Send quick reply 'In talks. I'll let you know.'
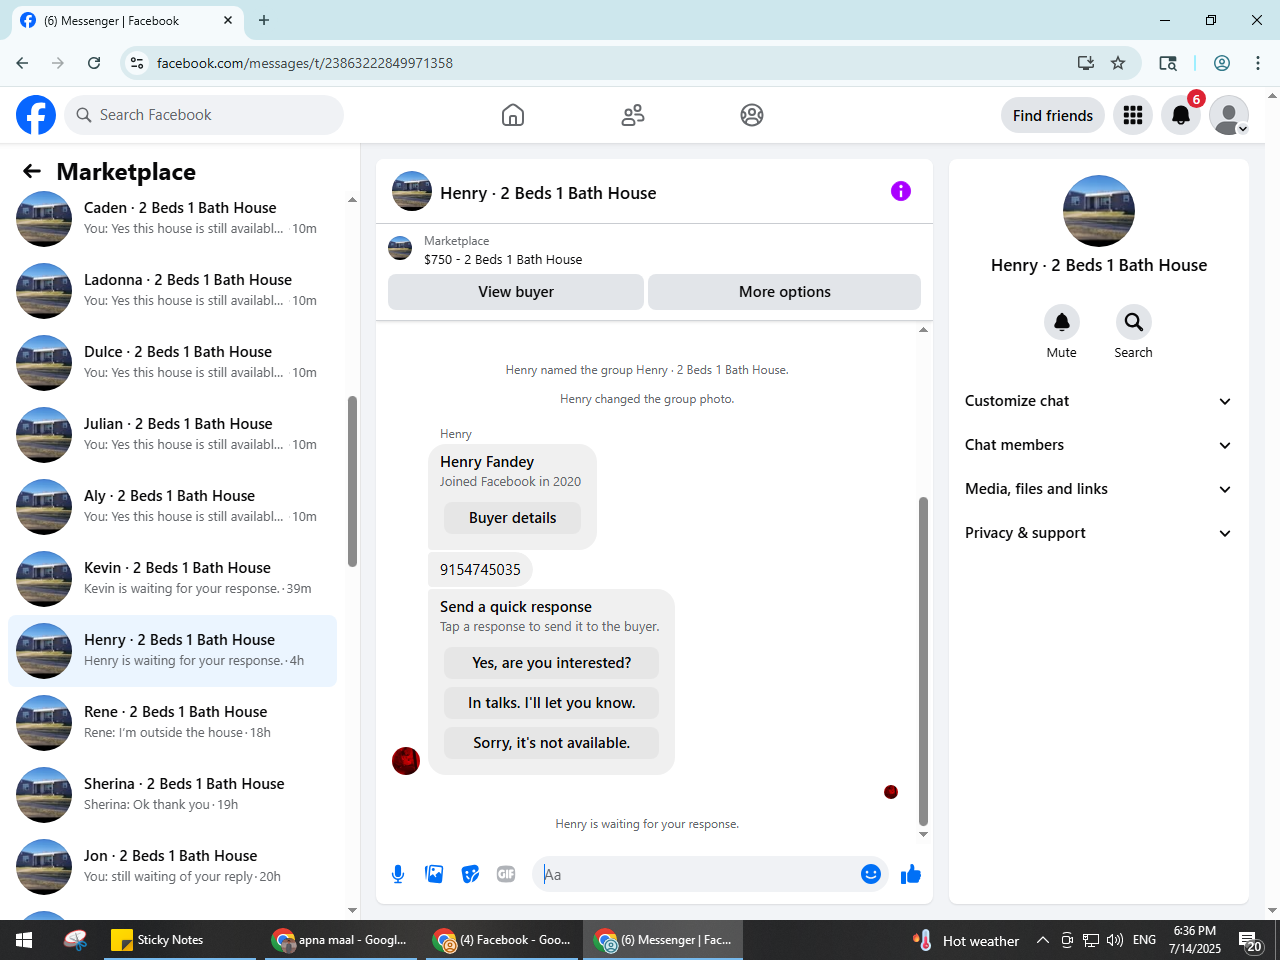 pyautogui.click(x=552, y=703)
